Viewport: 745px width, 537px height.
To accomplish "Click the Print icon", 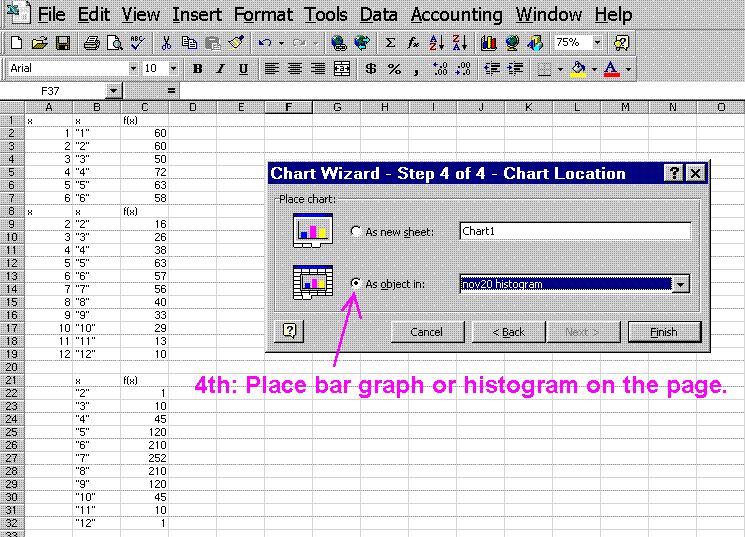I will 92,43.
